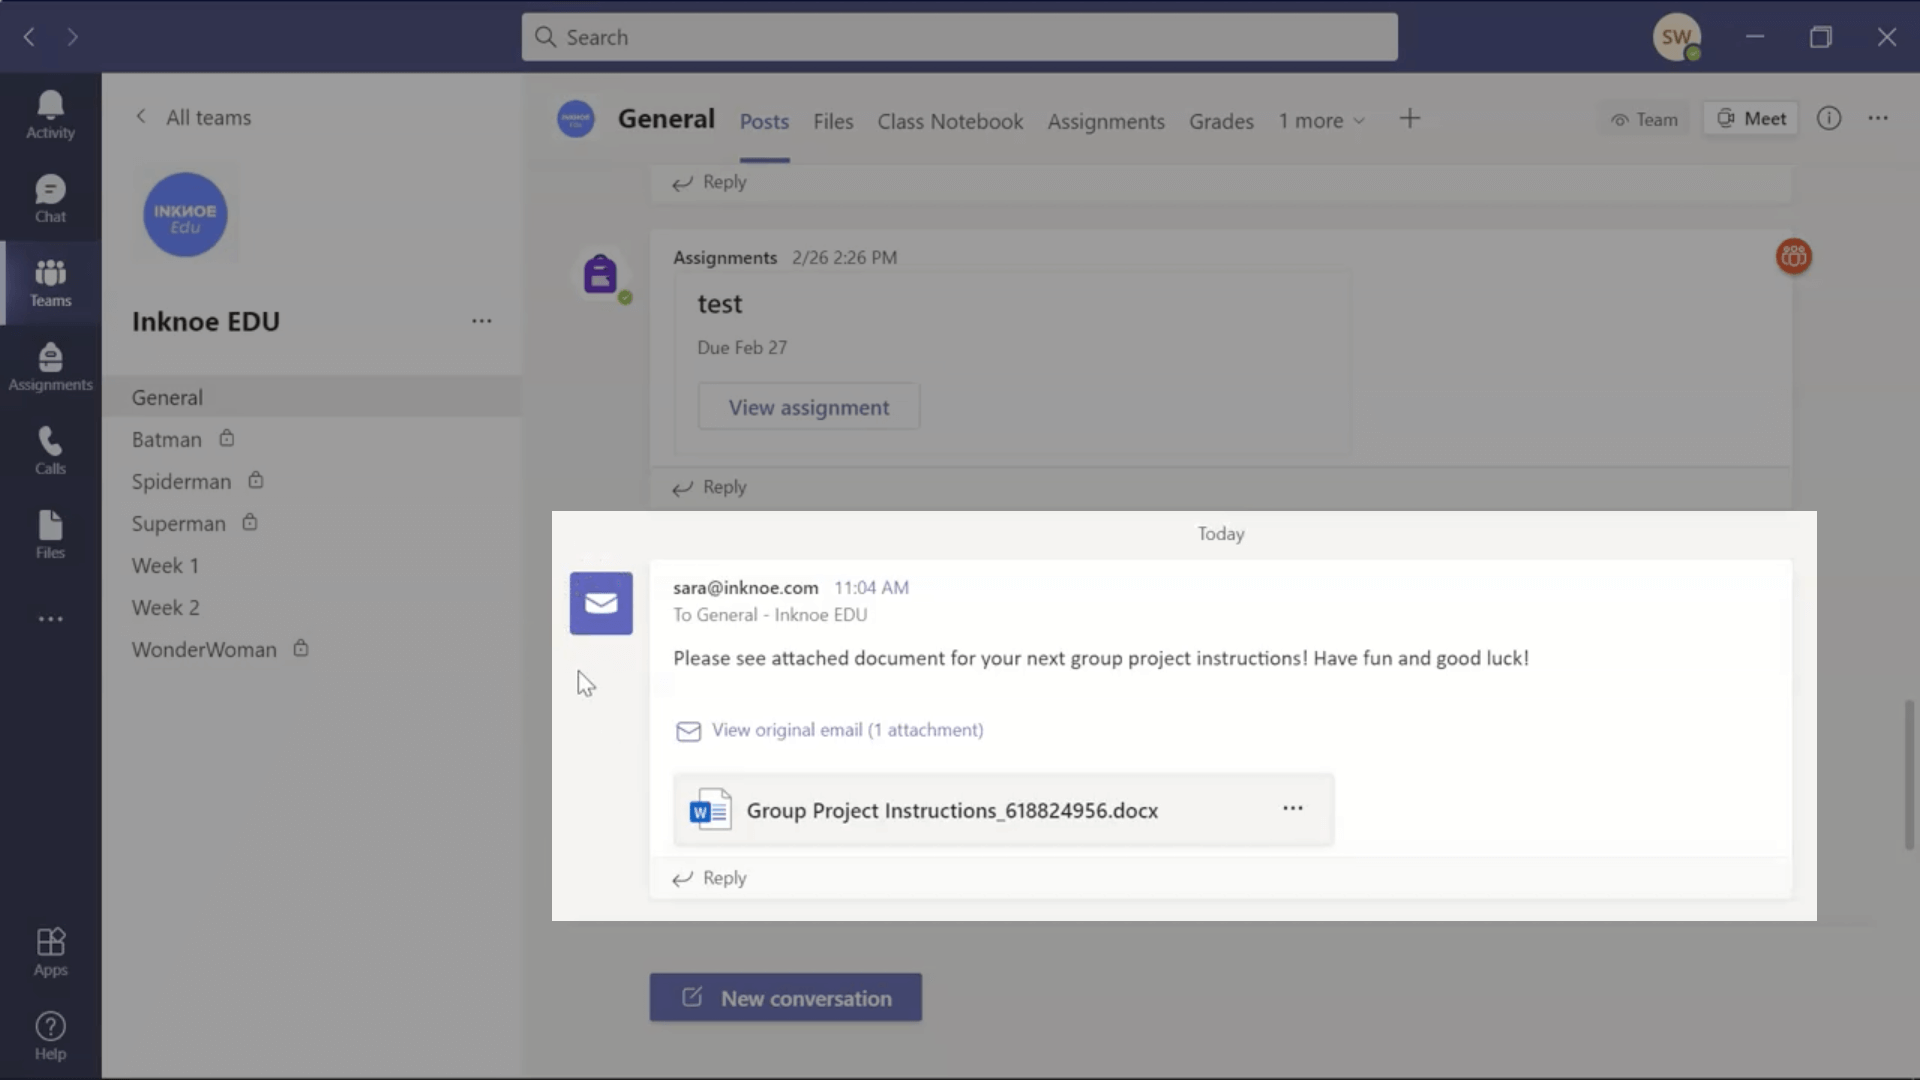Click 'View assignment' button for test
1920x1080 pixels.
(808, 406)
